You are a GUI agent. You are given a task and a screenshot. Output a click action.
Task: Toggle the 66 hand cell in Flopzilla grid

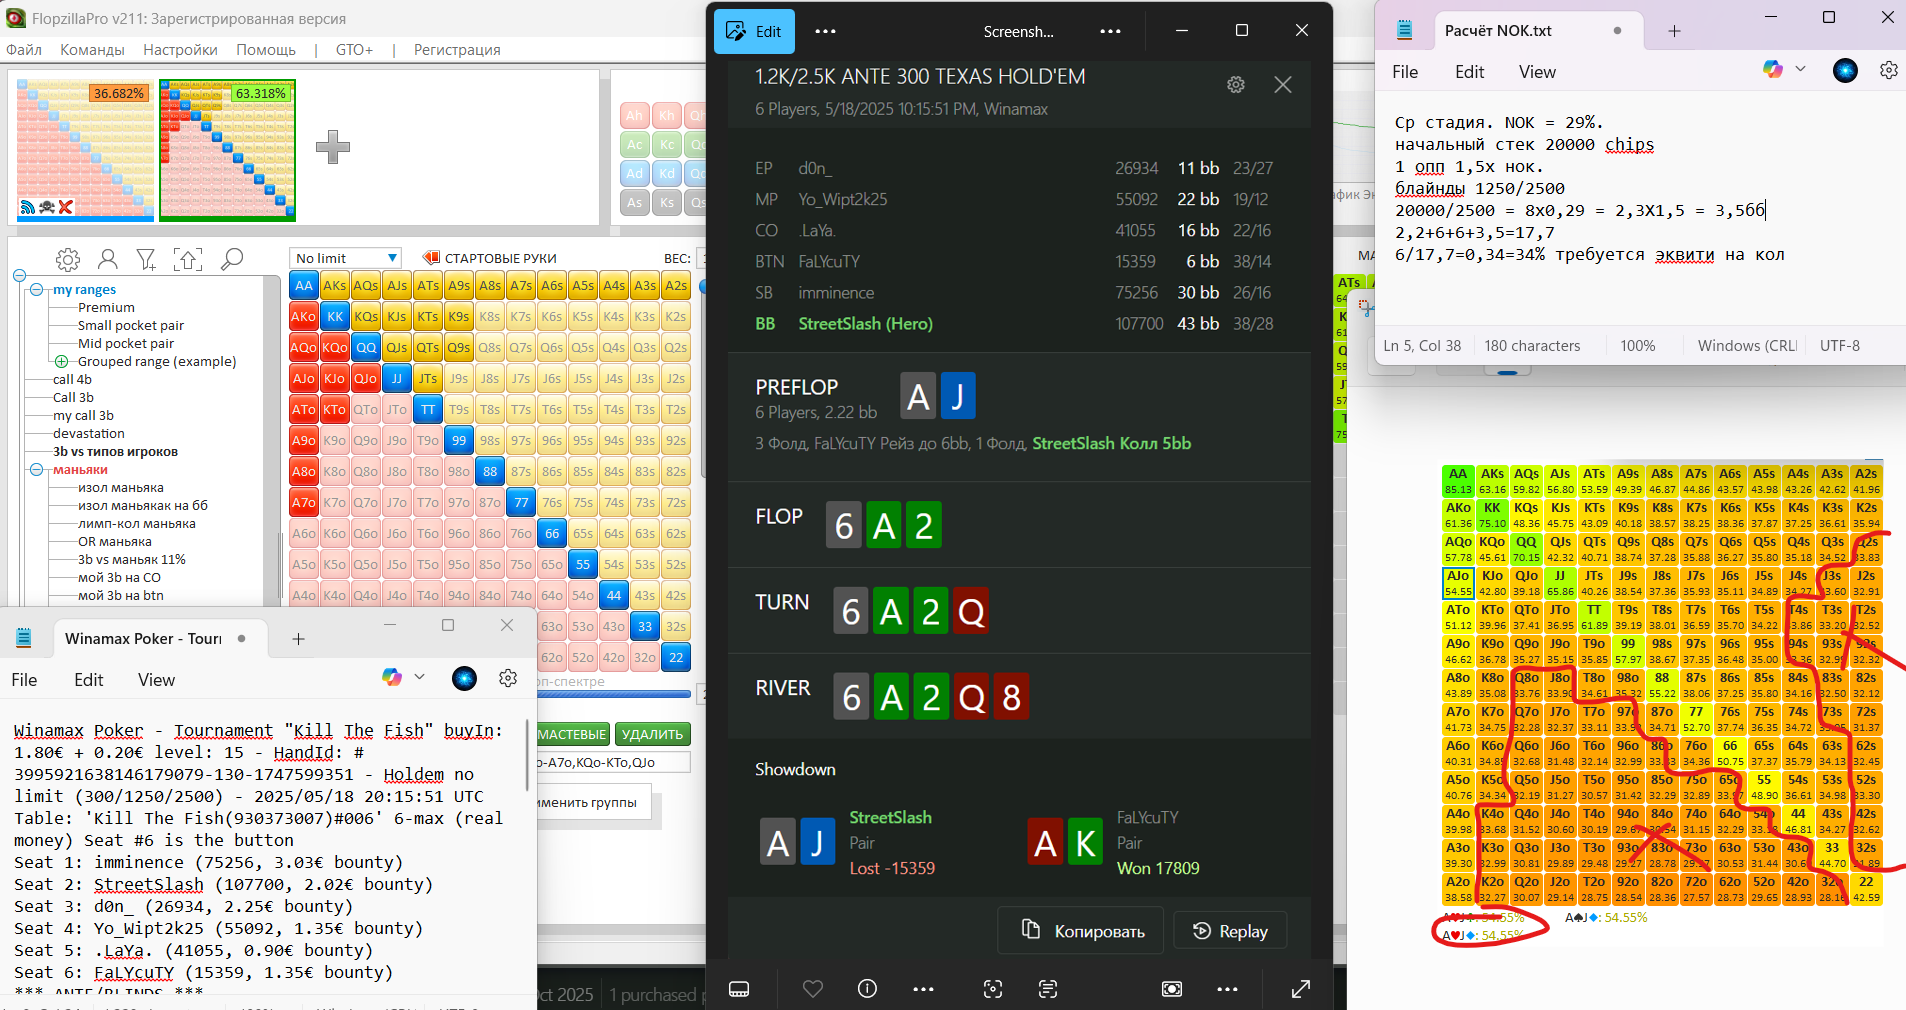click(552, 533)
